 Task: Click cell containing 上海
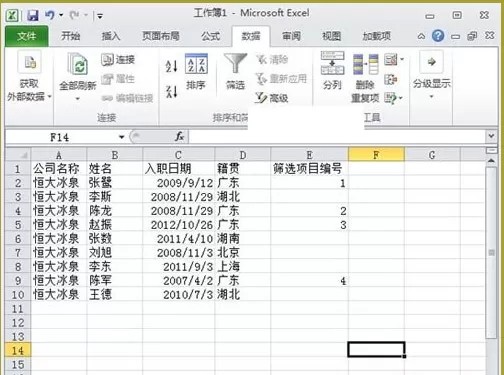243,267
